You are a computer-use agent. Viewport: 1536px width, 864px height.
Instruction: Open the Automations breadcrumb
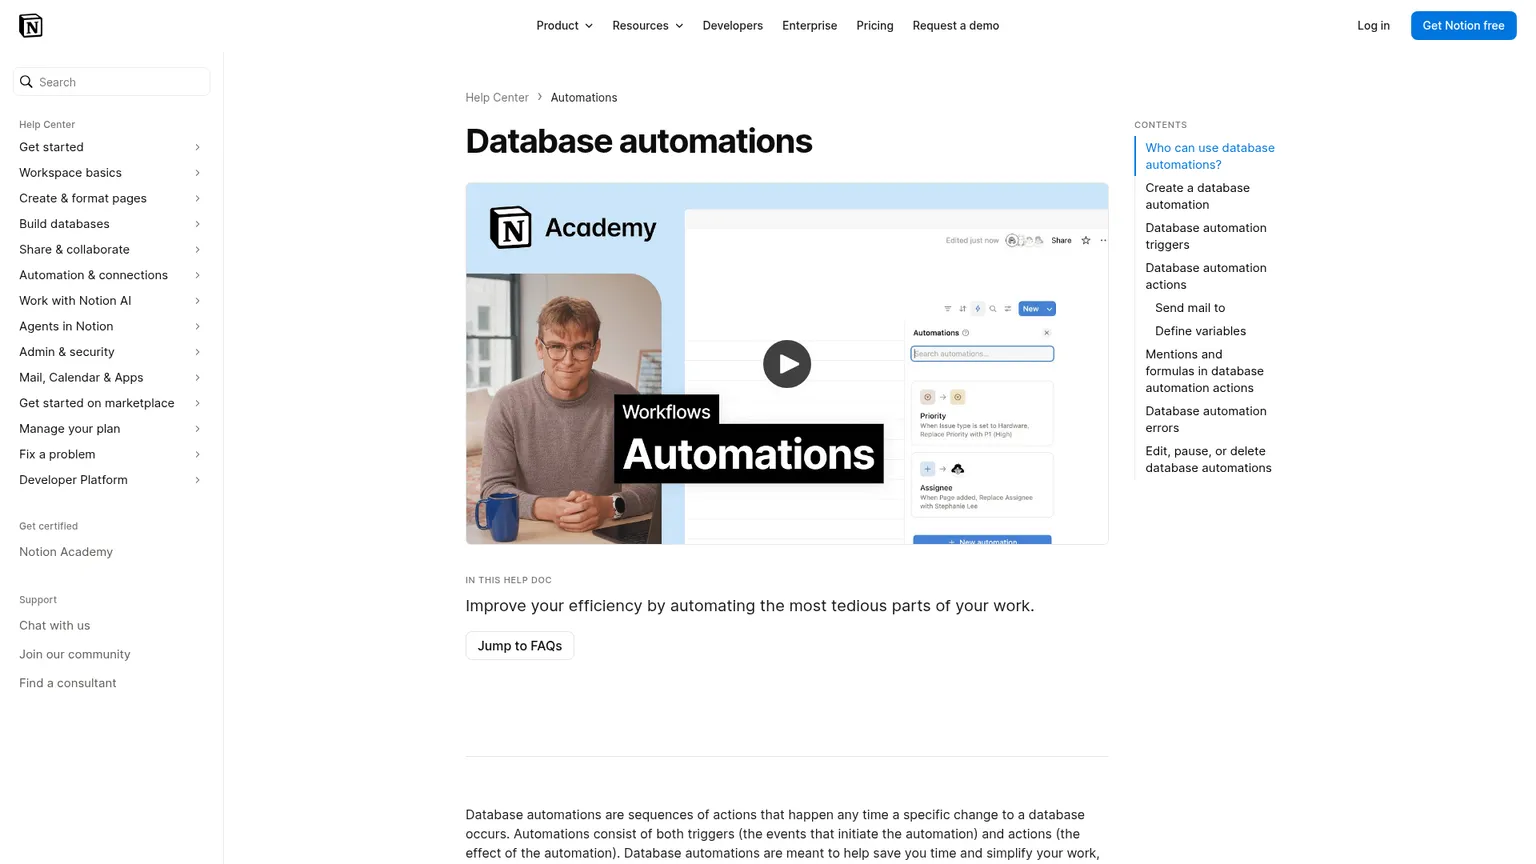click(x=584, y=98)
